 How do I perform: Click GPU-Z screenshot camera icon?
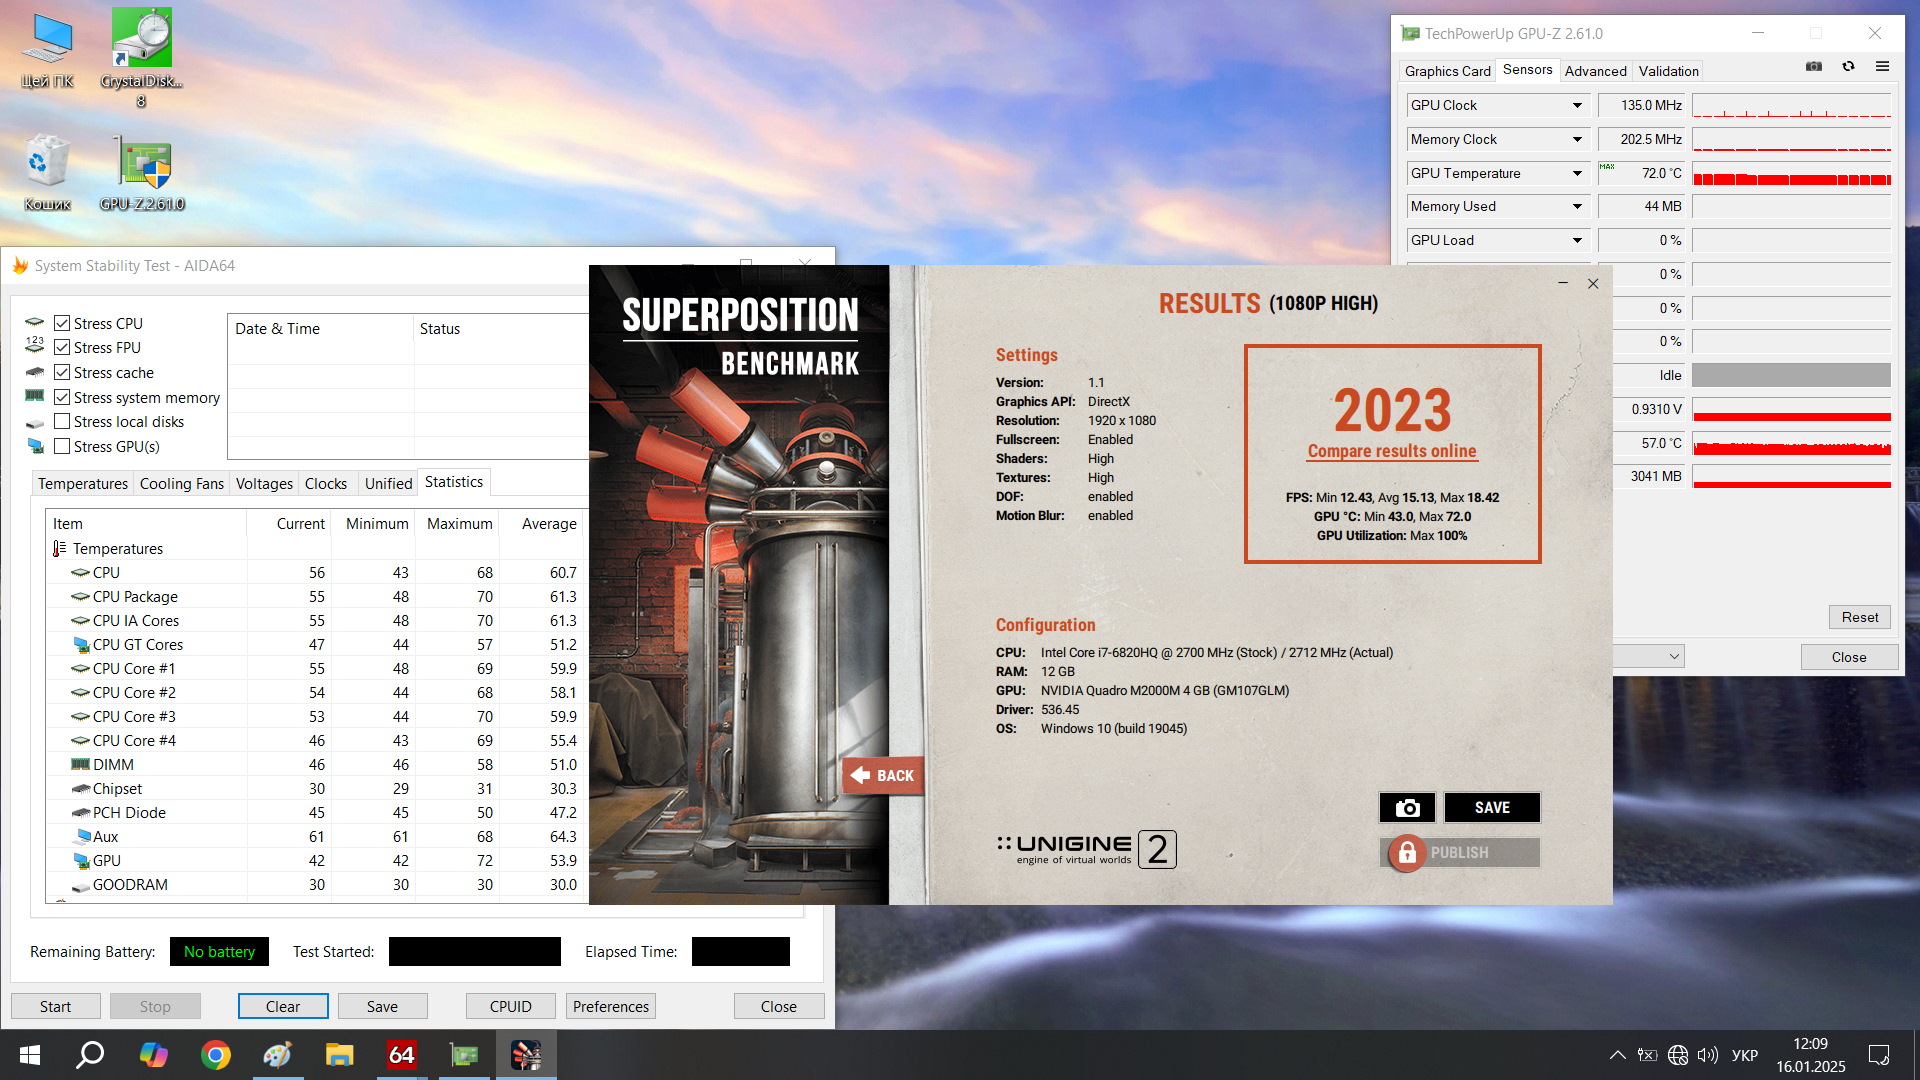[x=1814, y=67]
